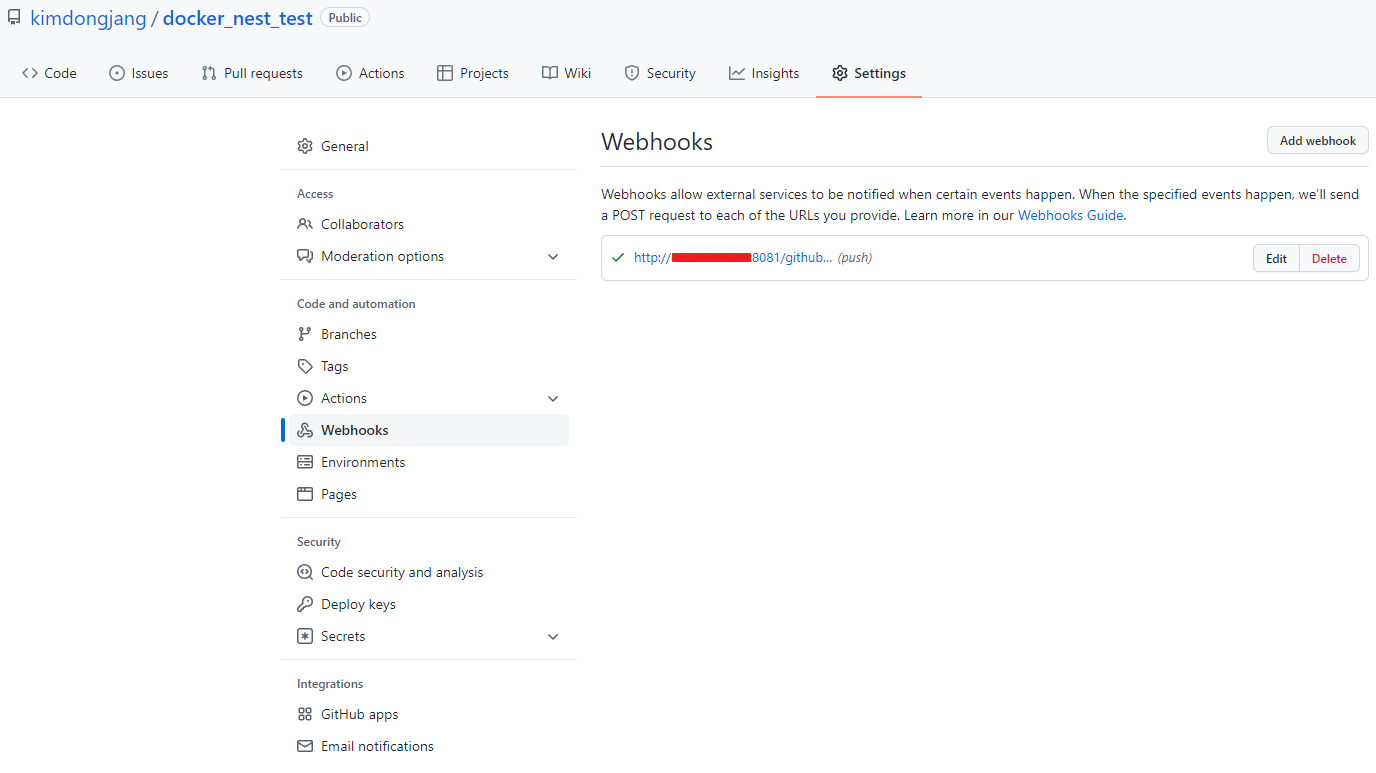Expand the Moderation options chevron
The width and height of the screenshot is (1376, 773).
[553, 257]
